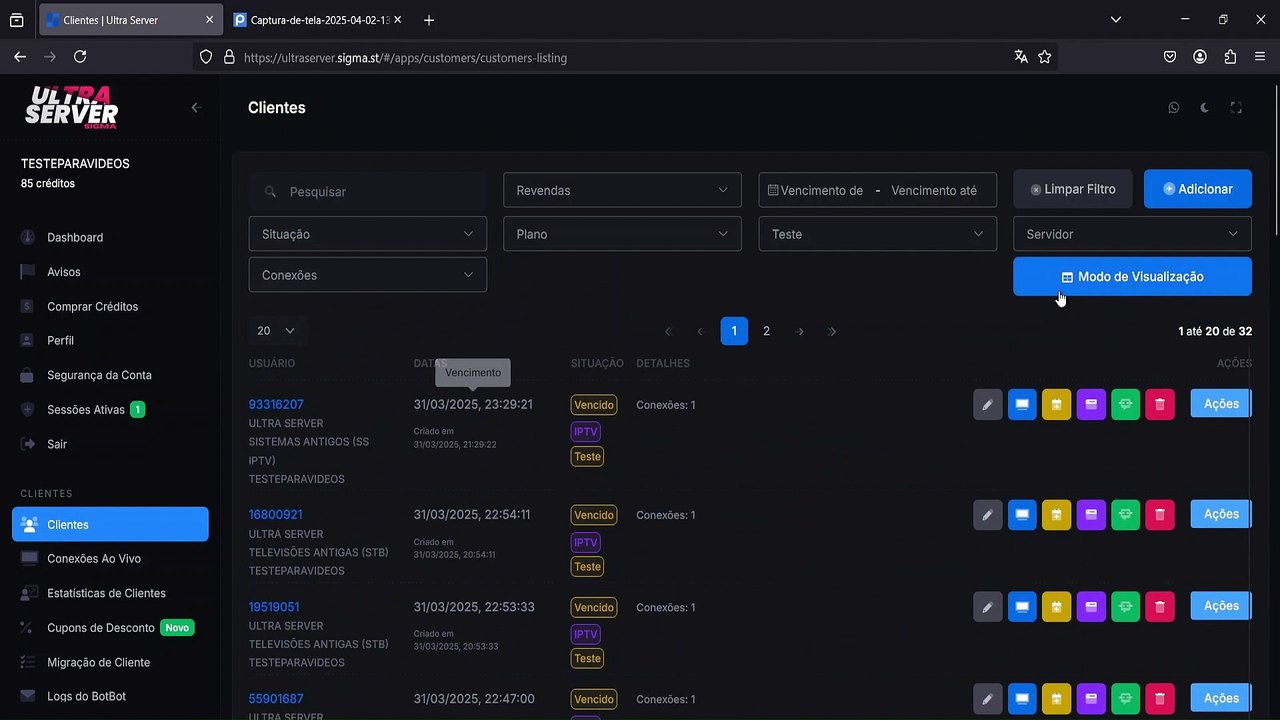Expand the Situação filter dropdown

(x=367, y=234)
